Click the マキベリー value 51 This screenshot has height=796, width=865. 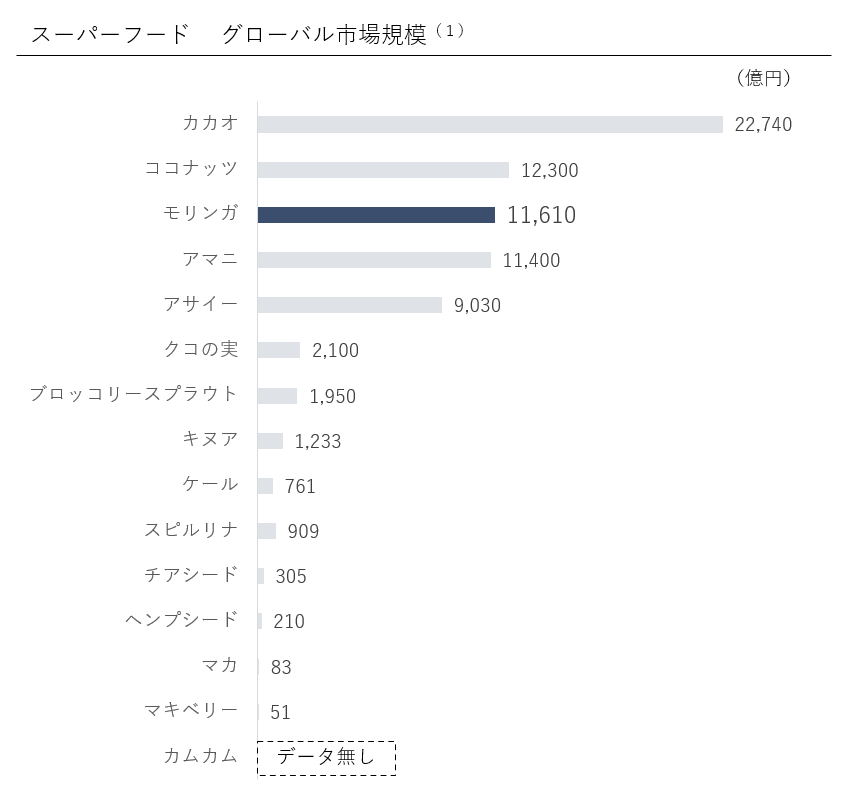coord(281,713)
